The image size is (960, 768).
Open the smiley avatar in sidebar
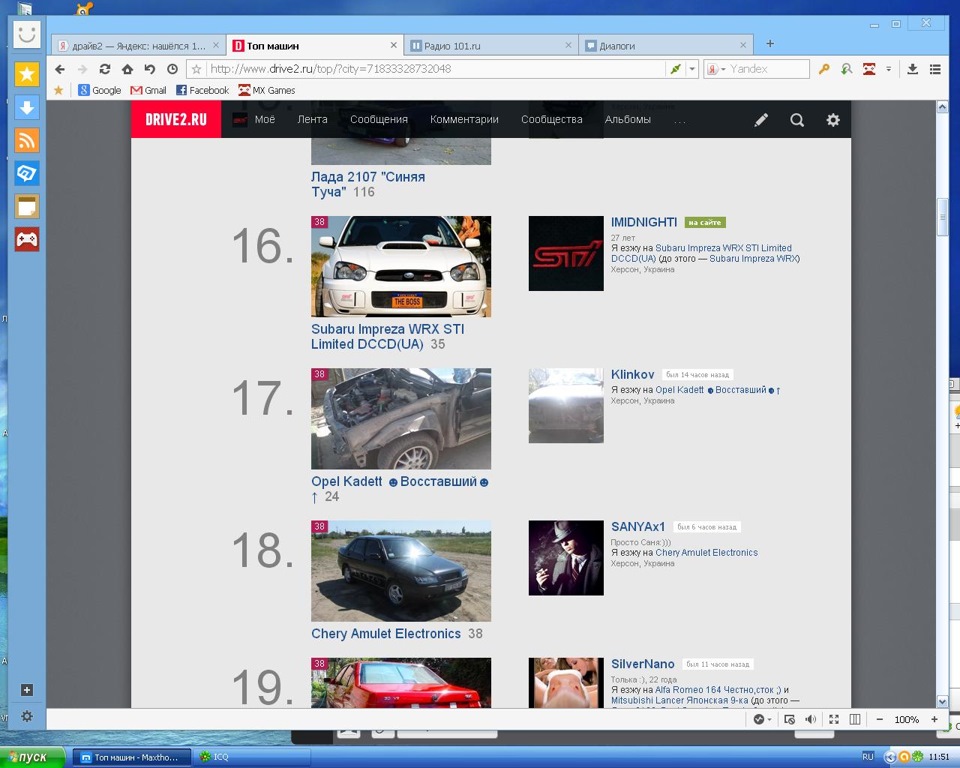click(x=26, y=34)
